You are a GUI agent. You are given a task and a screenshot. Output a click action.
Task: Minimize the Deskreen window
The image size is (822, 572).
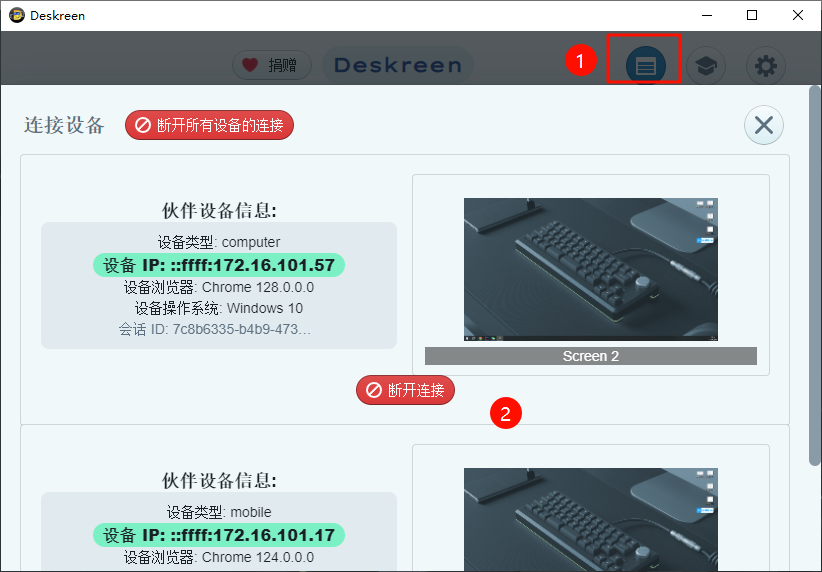(706, 15)
